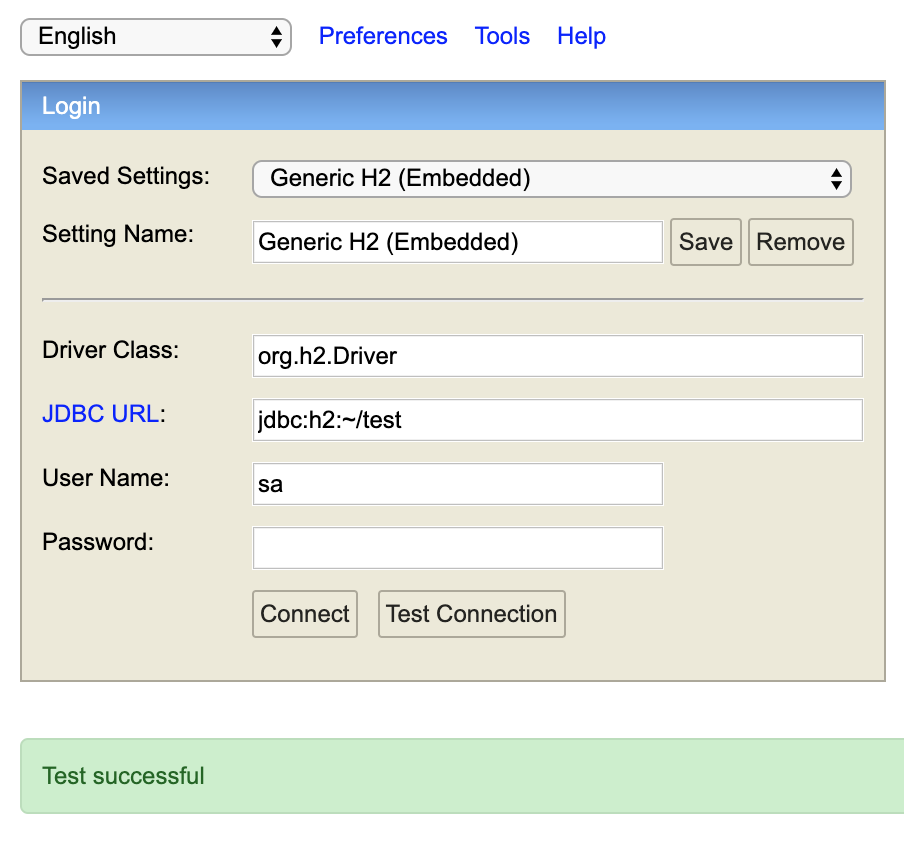Viewport: 904px width, 846px height.
Task: Click the Driver Class input field
Action: click(x=558, y=356)
